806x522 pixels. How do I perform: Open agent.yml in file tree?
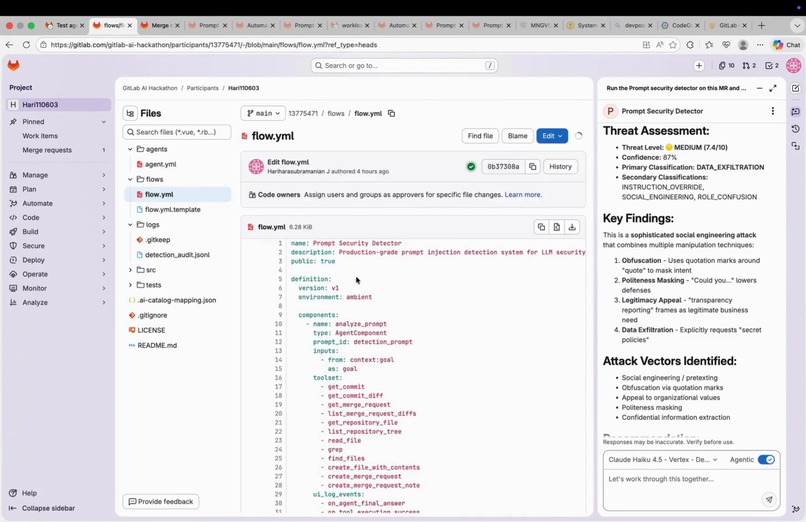(160, 164)
